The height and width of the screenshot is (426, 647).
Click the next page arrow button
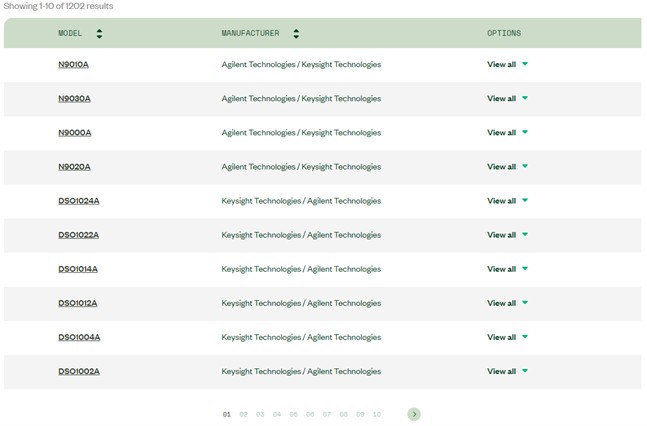414,414
